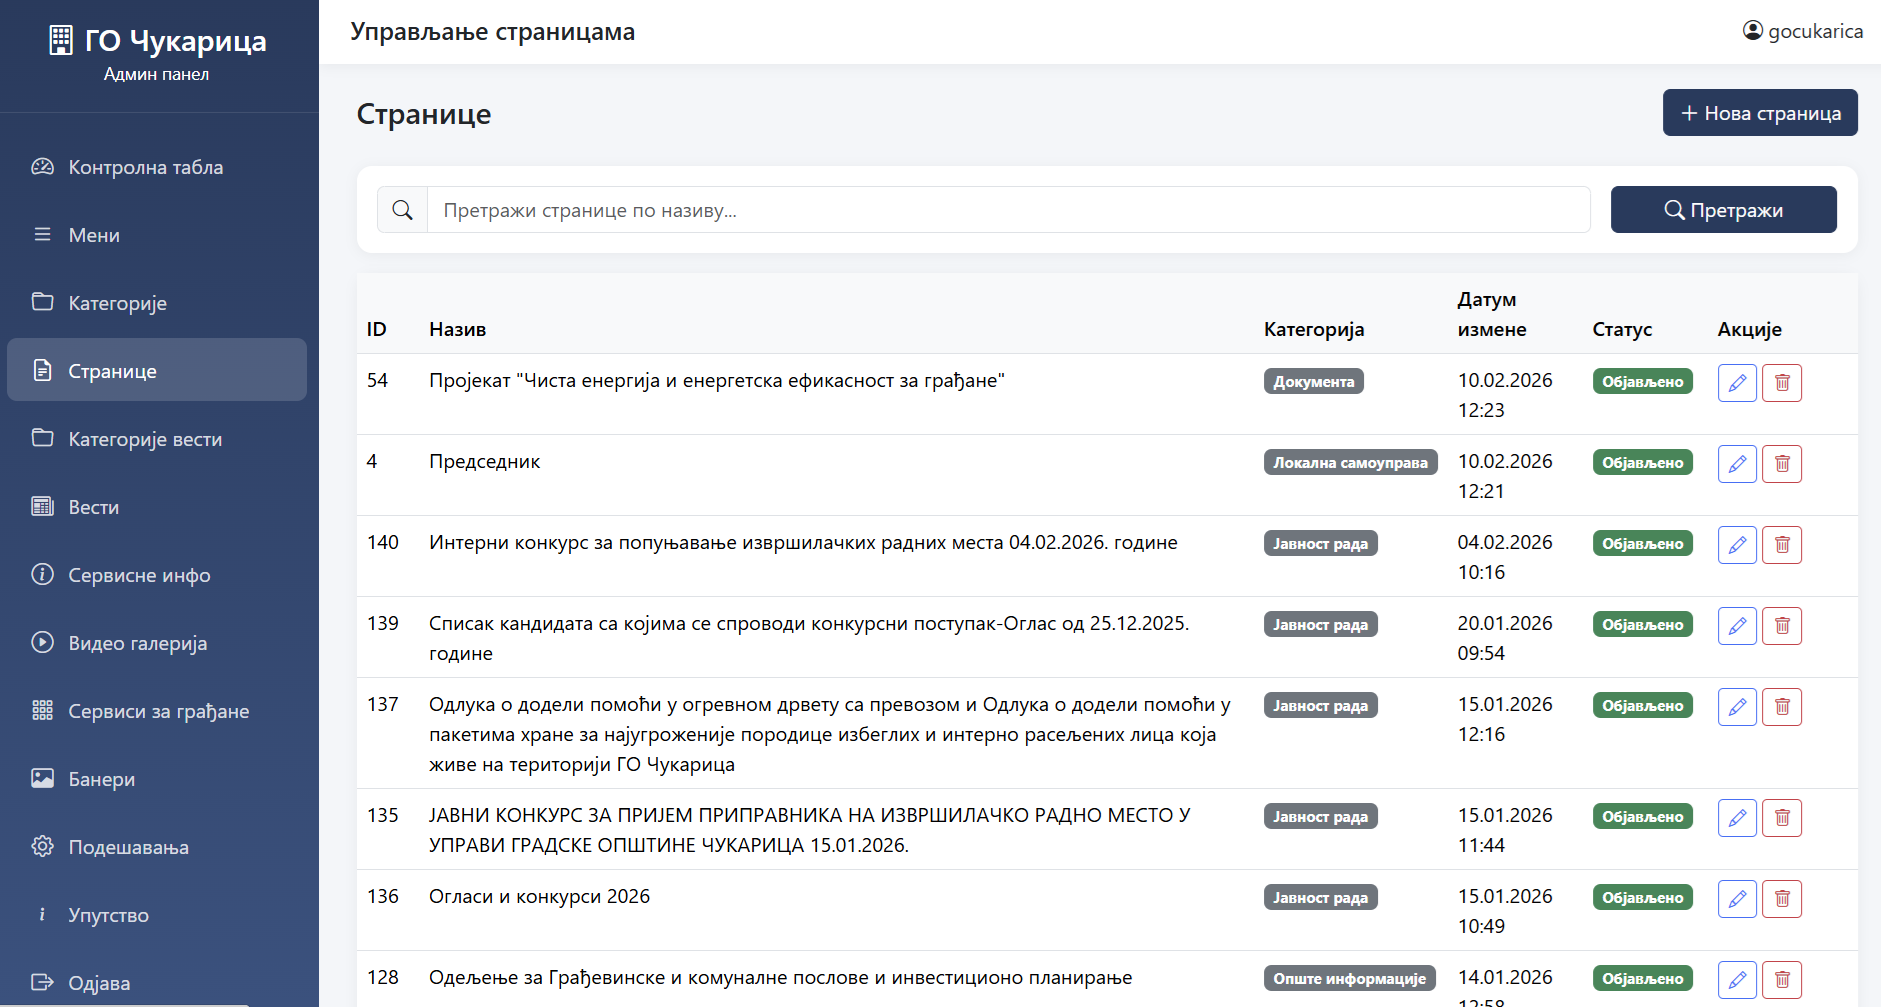Viewport: 1881px width, 1007px height.
Task: Click edit pencil icon for page 140
Action: (1737, 545)
